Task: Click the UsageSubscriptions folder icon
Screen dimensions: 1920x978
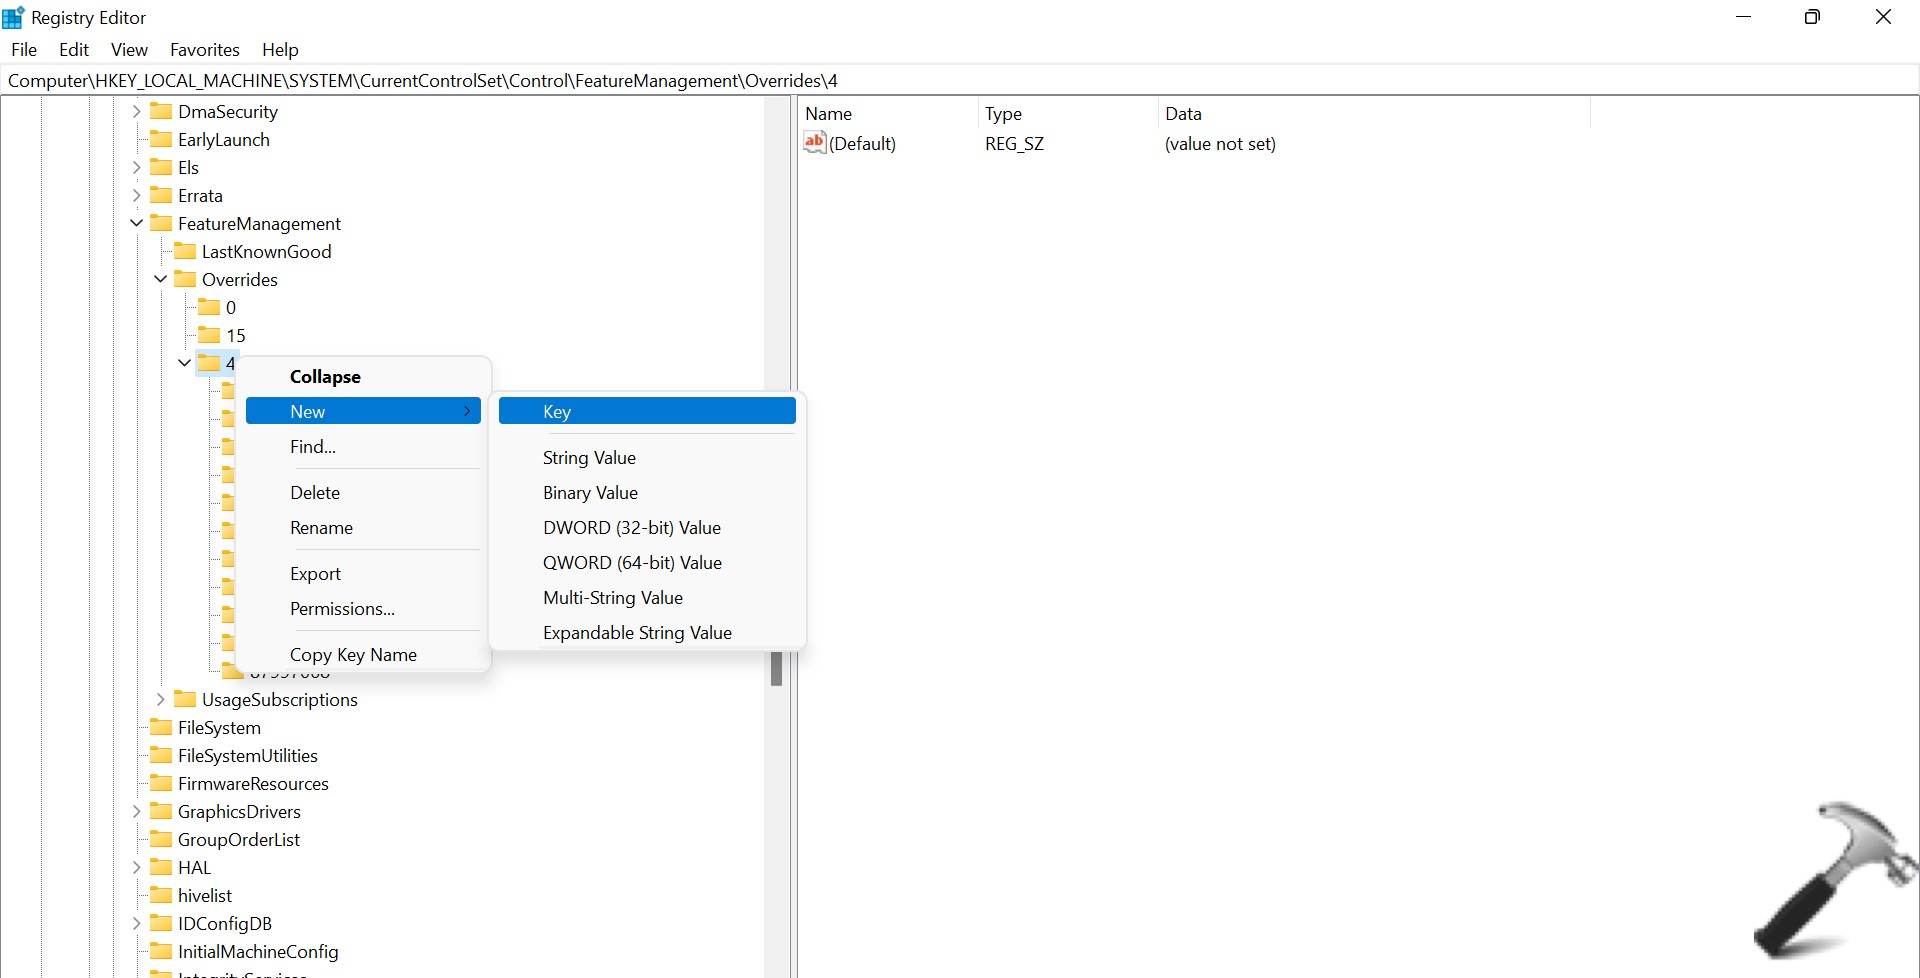Action: tap(185, 699)
